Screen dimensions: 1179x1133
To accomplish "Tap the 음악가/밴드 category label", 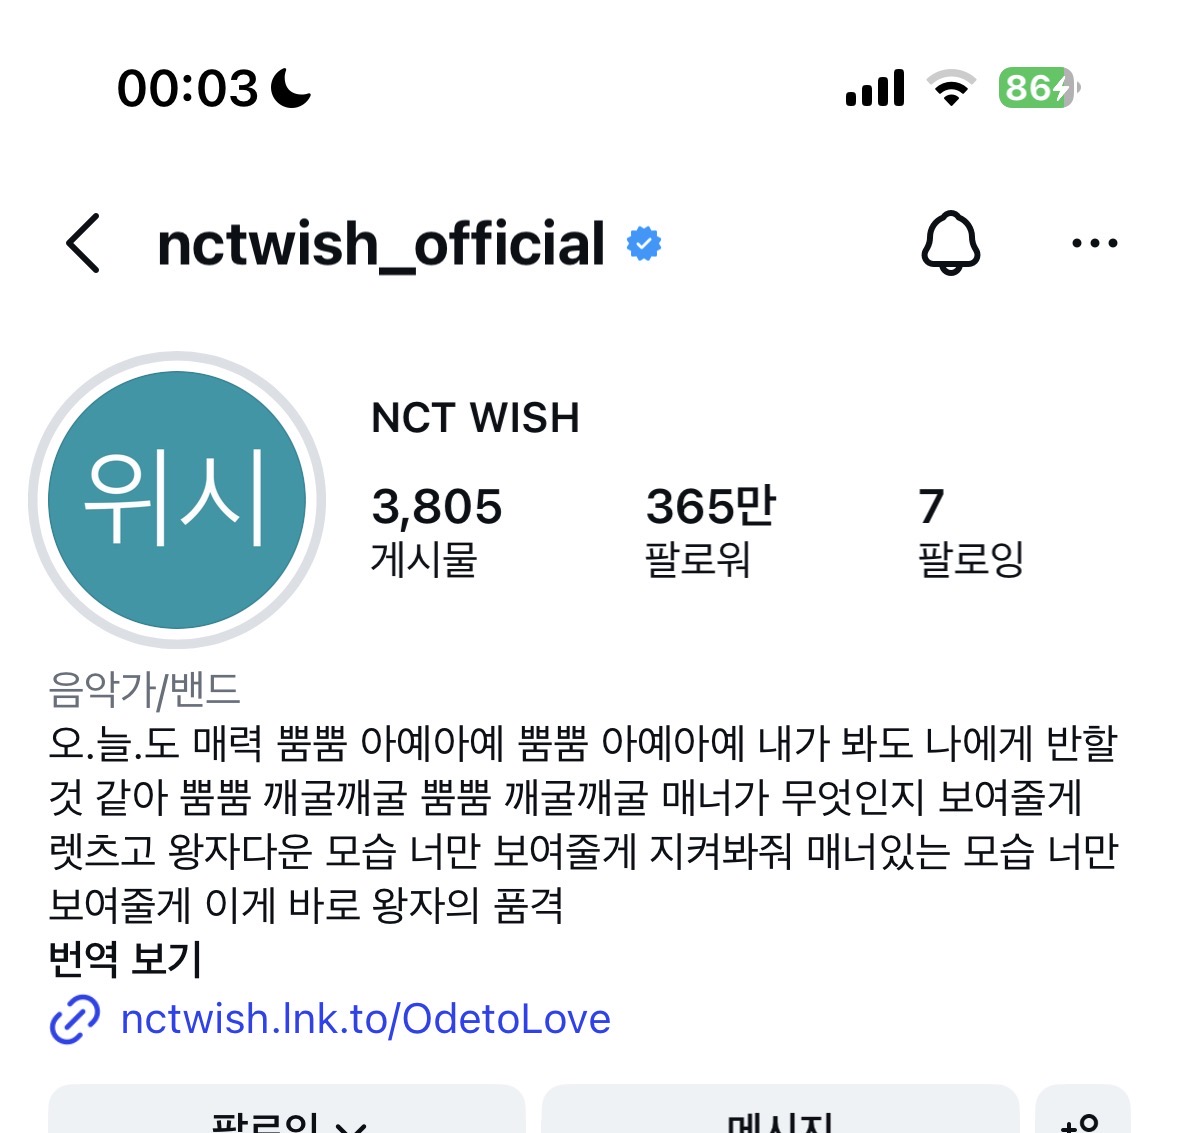I will pos(144,689).
